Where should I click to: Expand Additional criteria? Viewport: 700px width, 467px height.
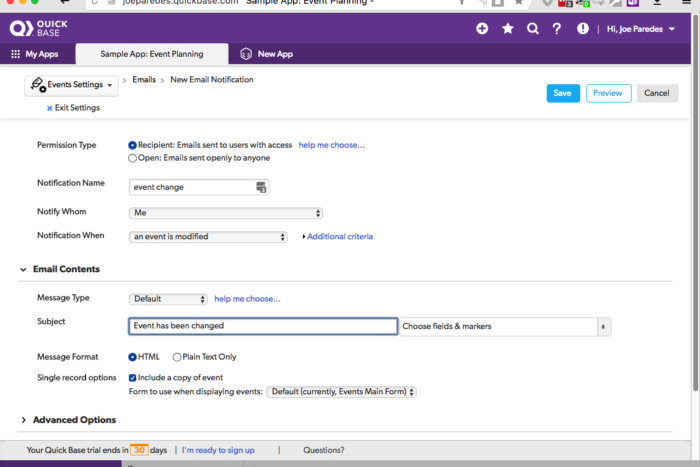(x=338, y=237)
